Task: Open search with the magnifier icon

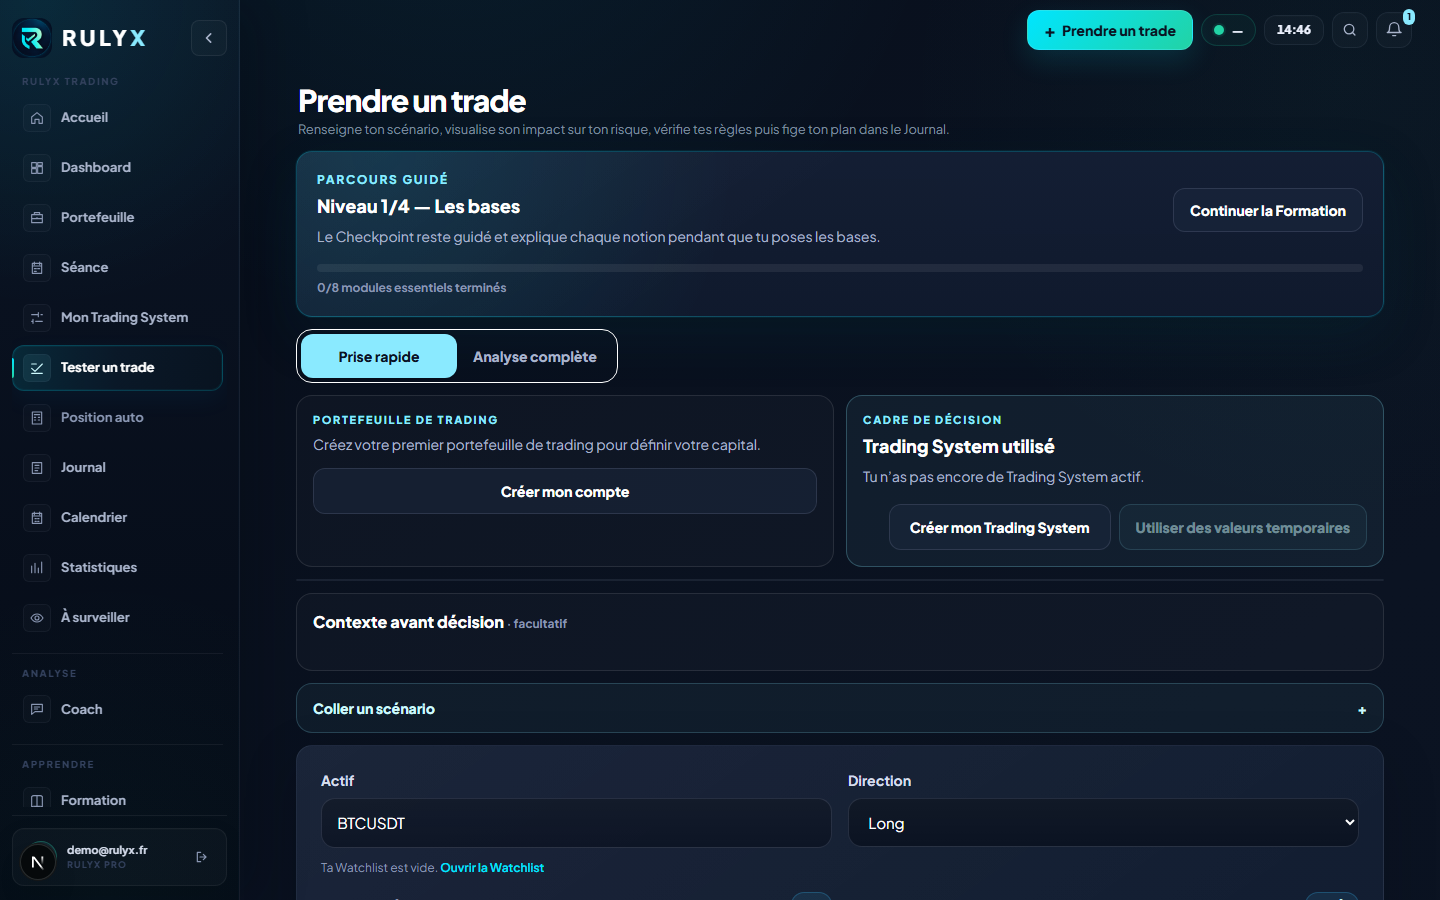Action: pyautogui.click(x=1350, y=30)
